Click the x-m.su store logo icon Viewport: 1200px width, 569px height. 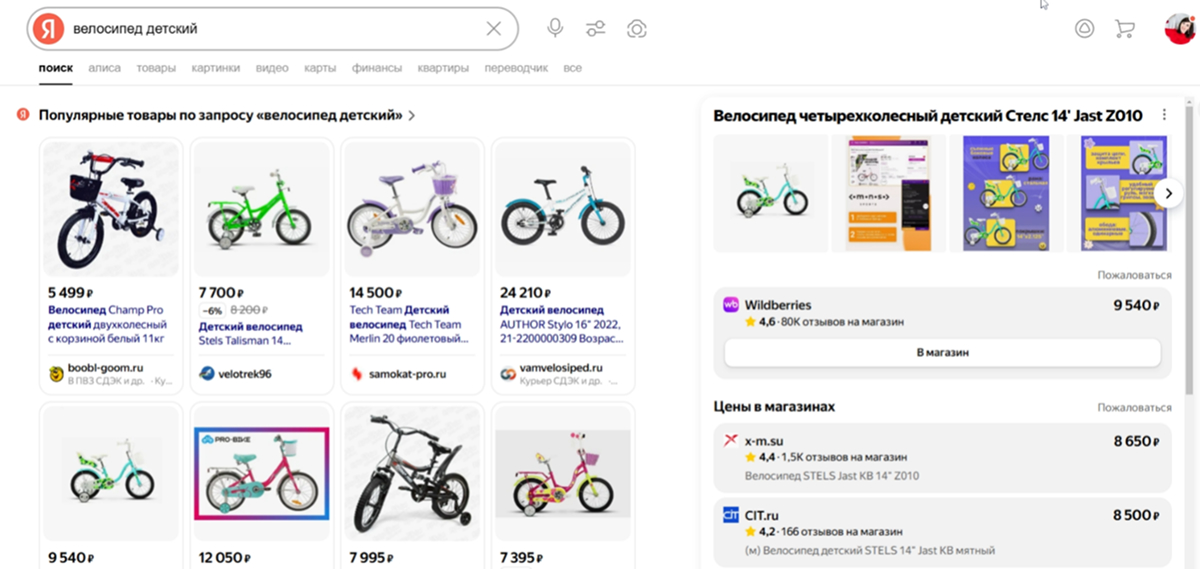731,441
